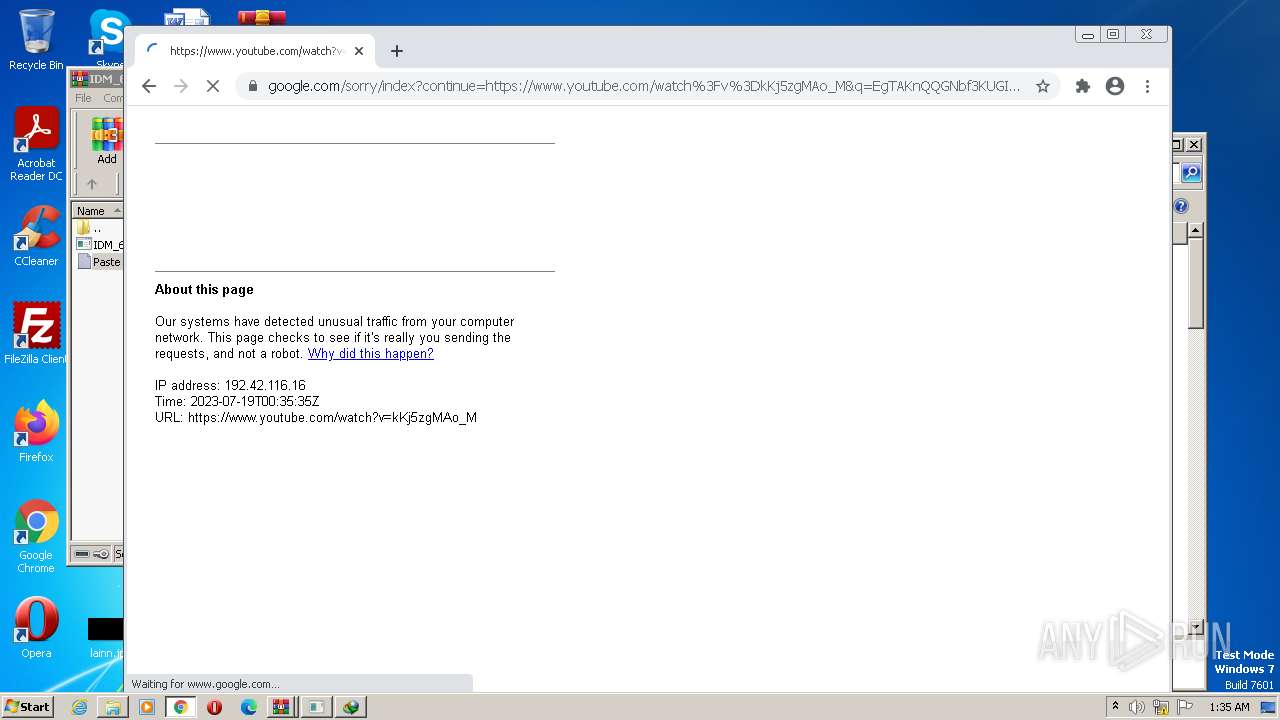Image resolution: width=1280 pixels, height=720 pixels.
Task: Open a new tab with plus button
Action: 397,51
